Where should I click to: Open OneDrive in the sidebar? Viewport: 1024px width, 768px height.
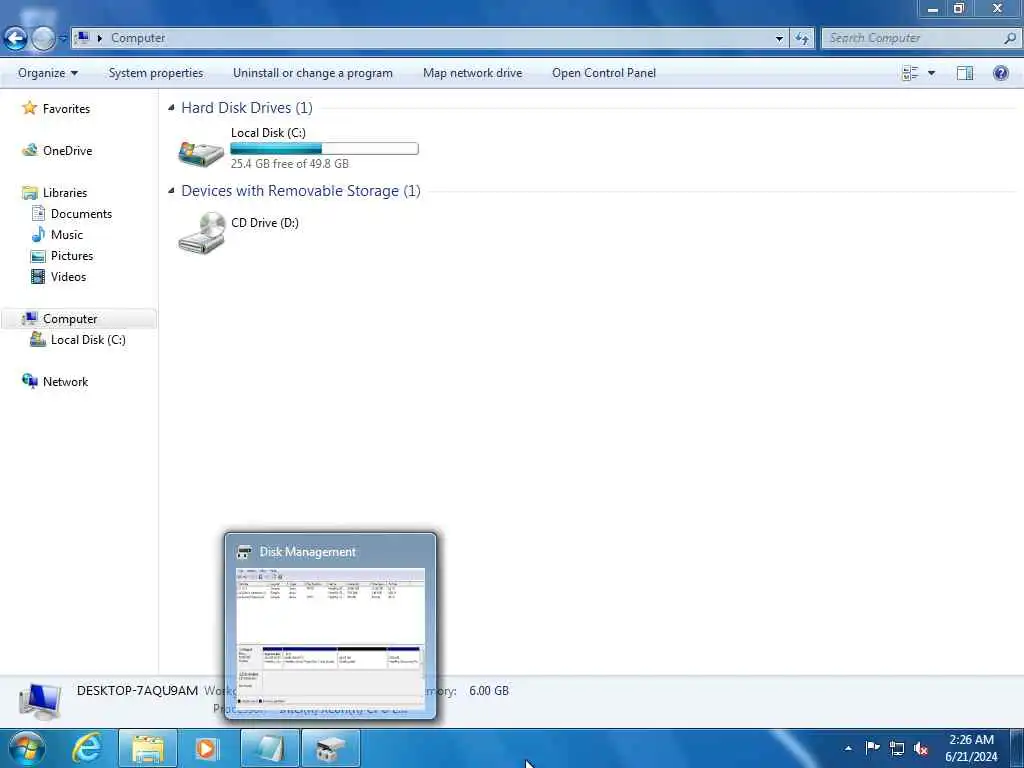pyautogui.click(x=67, y=151)
